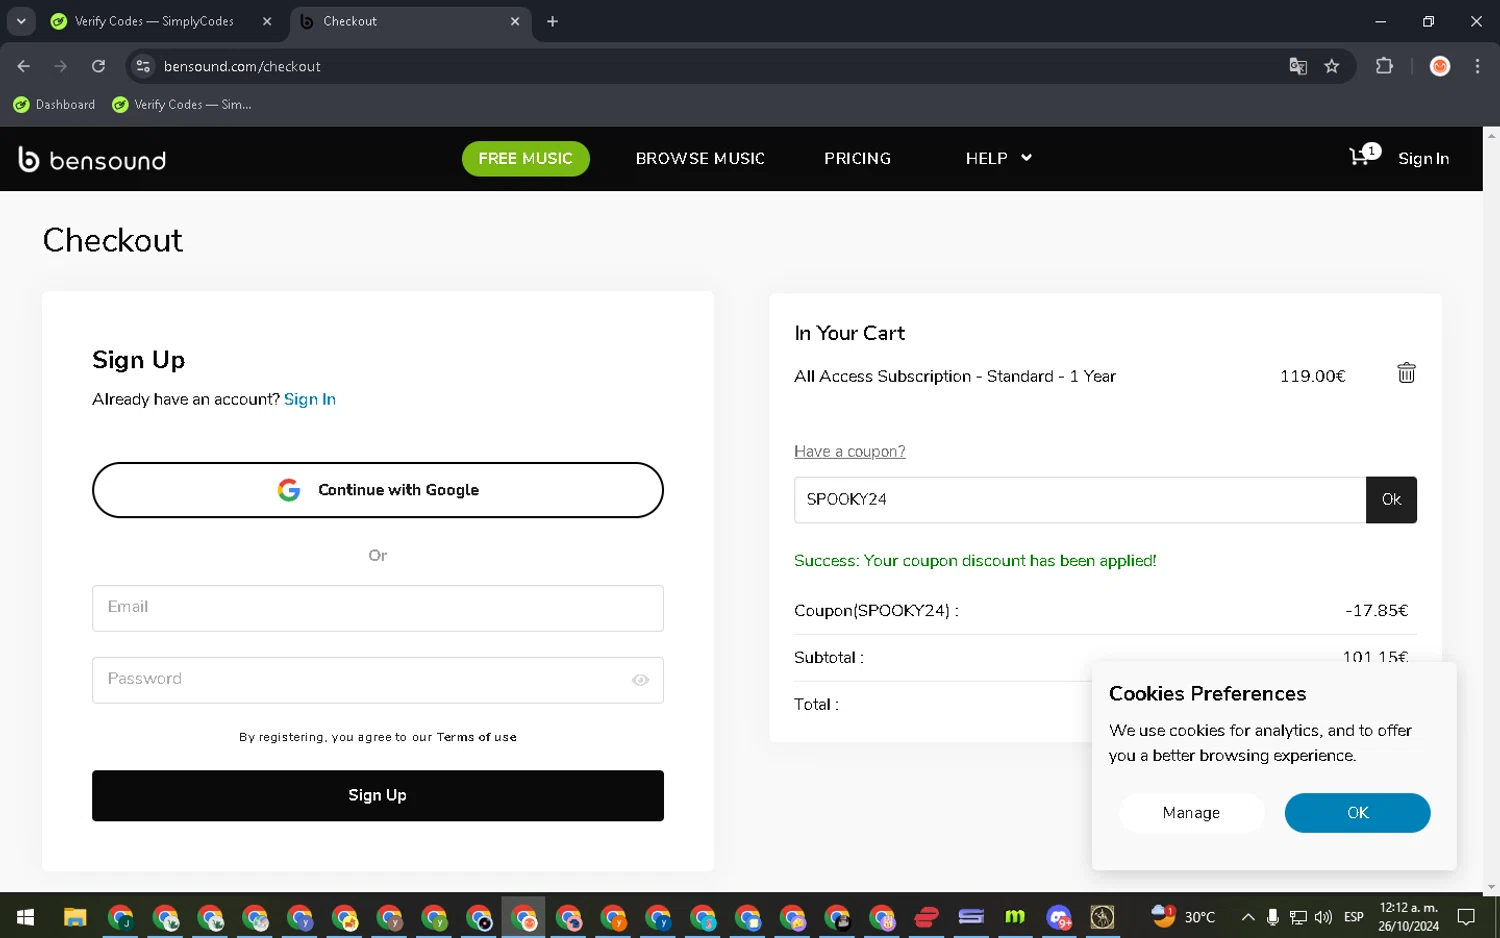Click the microphone icon in system tray
This screenshot has height=938, width=1500.
point(1273,917)
